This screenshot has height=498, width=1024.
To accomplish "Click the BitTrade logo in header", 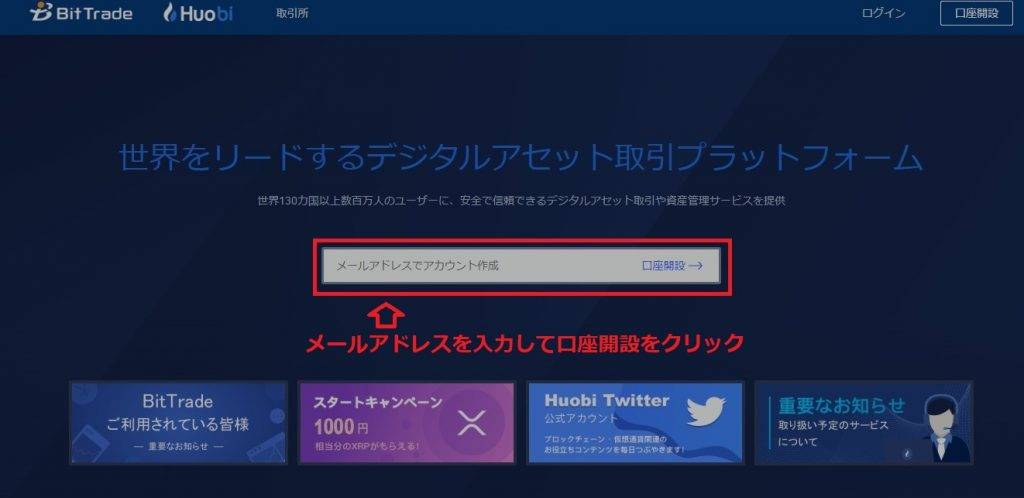I will point(82,13).
